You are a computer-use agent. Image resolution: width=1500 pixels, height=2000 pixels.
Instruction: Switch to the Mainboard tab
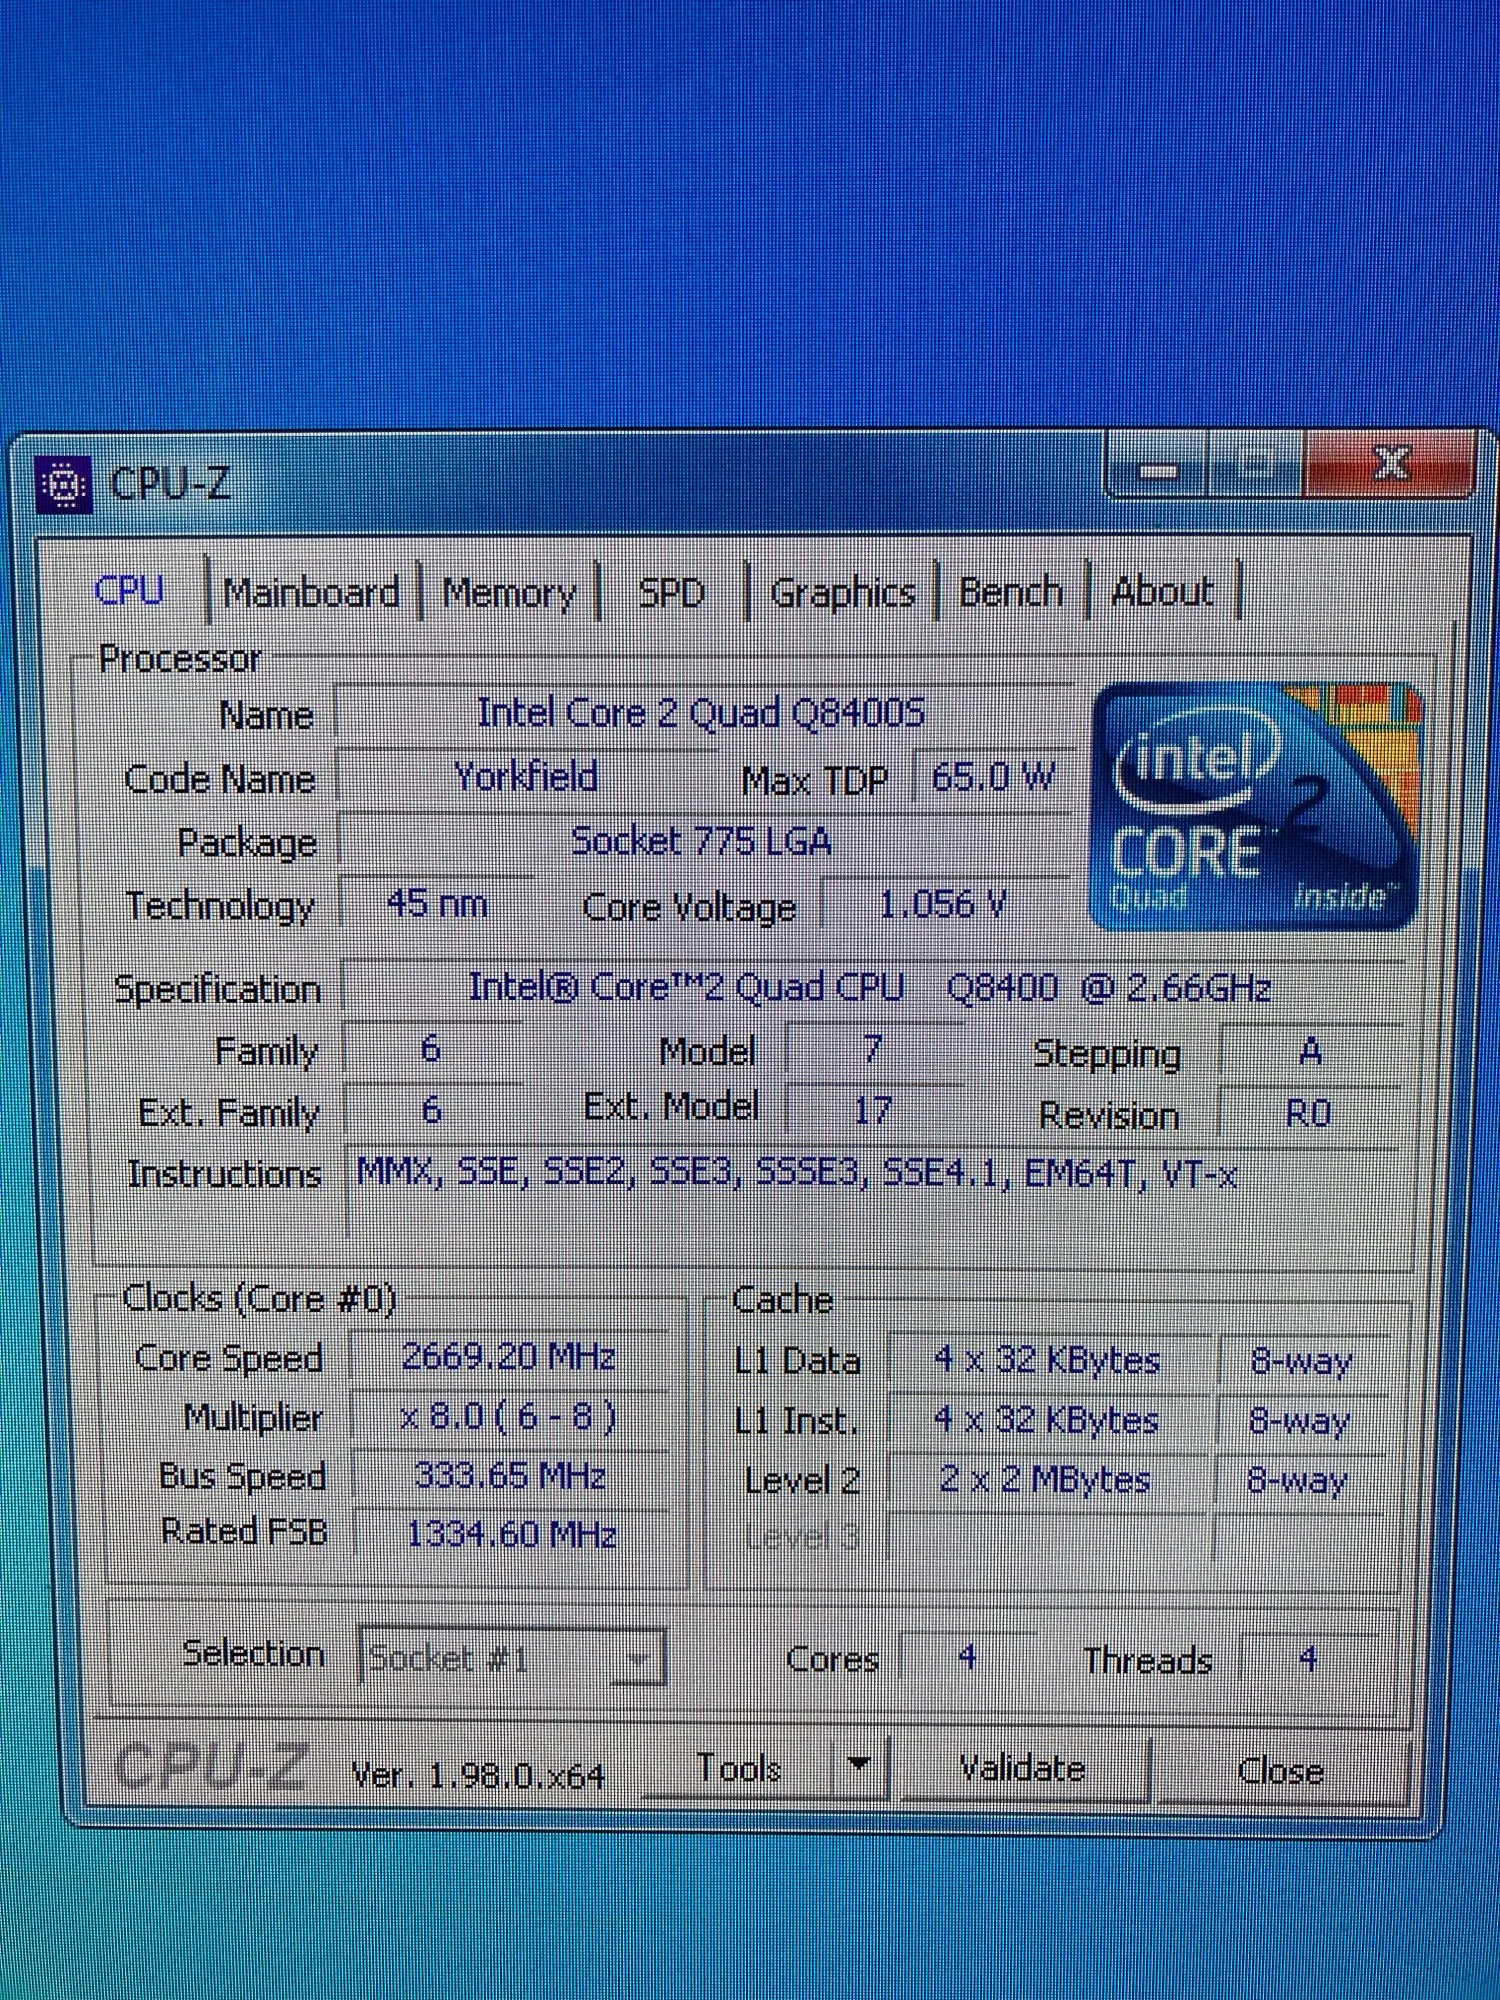[311, 593]
